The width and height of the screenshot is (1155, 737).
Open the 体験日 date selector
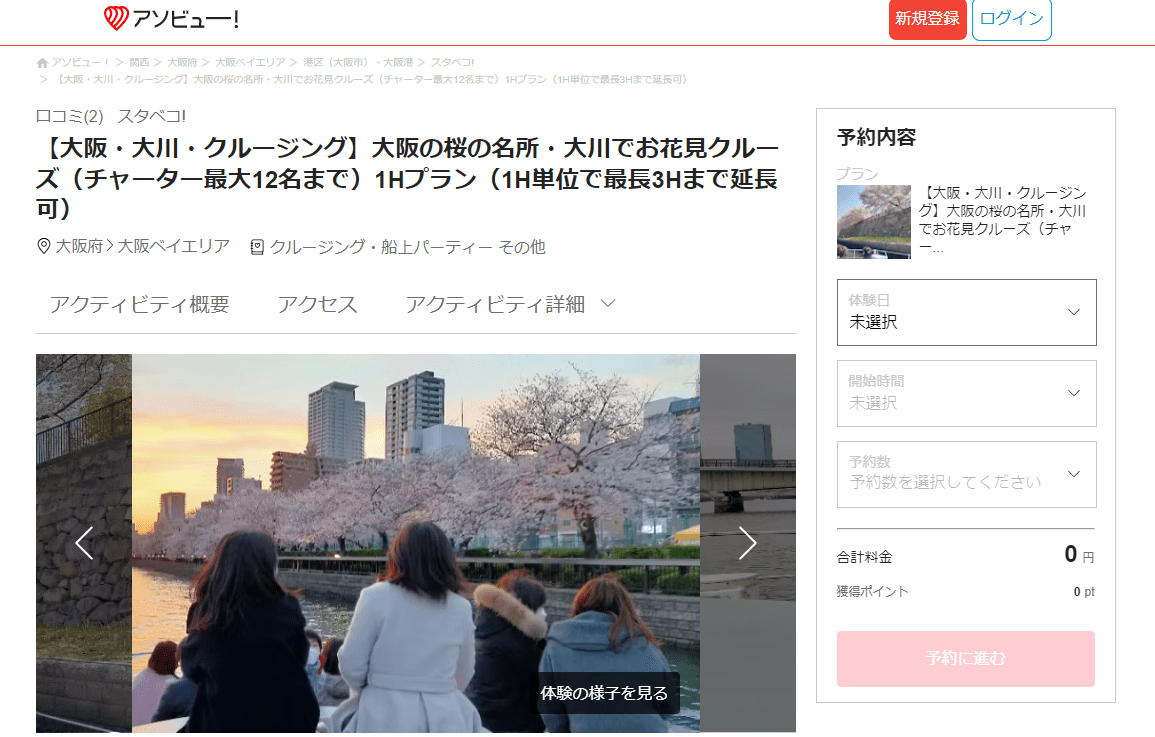[x=965, y=312]
